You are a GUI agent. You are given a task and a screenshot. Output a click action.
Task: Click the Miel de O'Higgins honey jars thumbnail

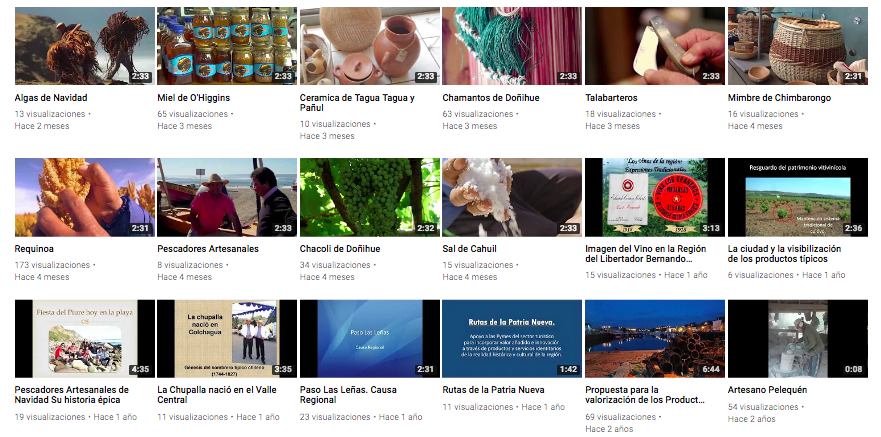(227, 46)
